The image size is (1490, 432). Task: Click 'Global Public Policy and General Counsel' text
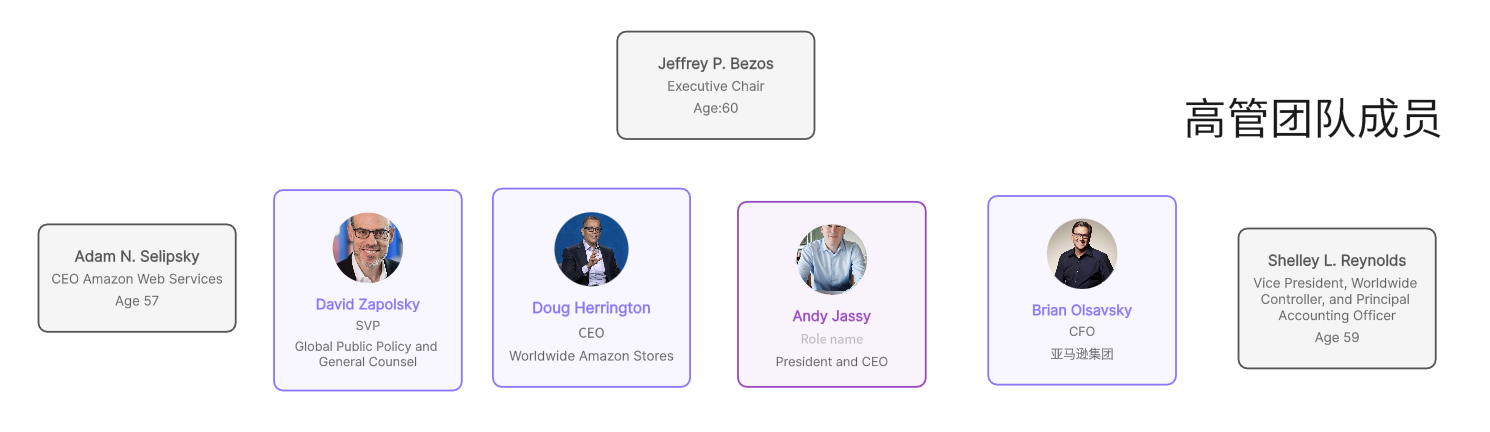click(x=366, y=354)
